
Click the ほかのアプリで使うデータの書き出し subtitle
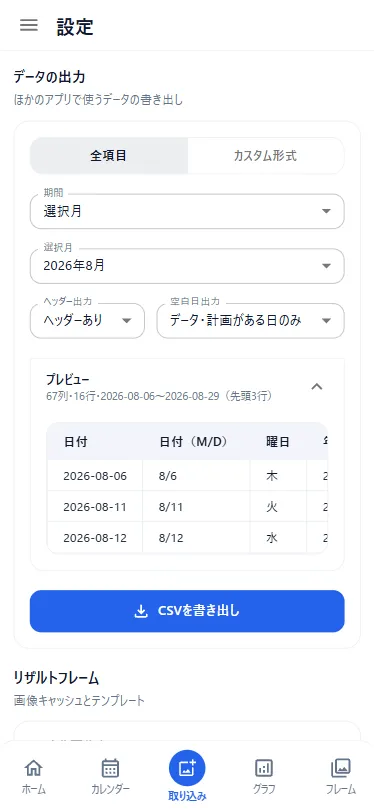[x=98, y=100]
